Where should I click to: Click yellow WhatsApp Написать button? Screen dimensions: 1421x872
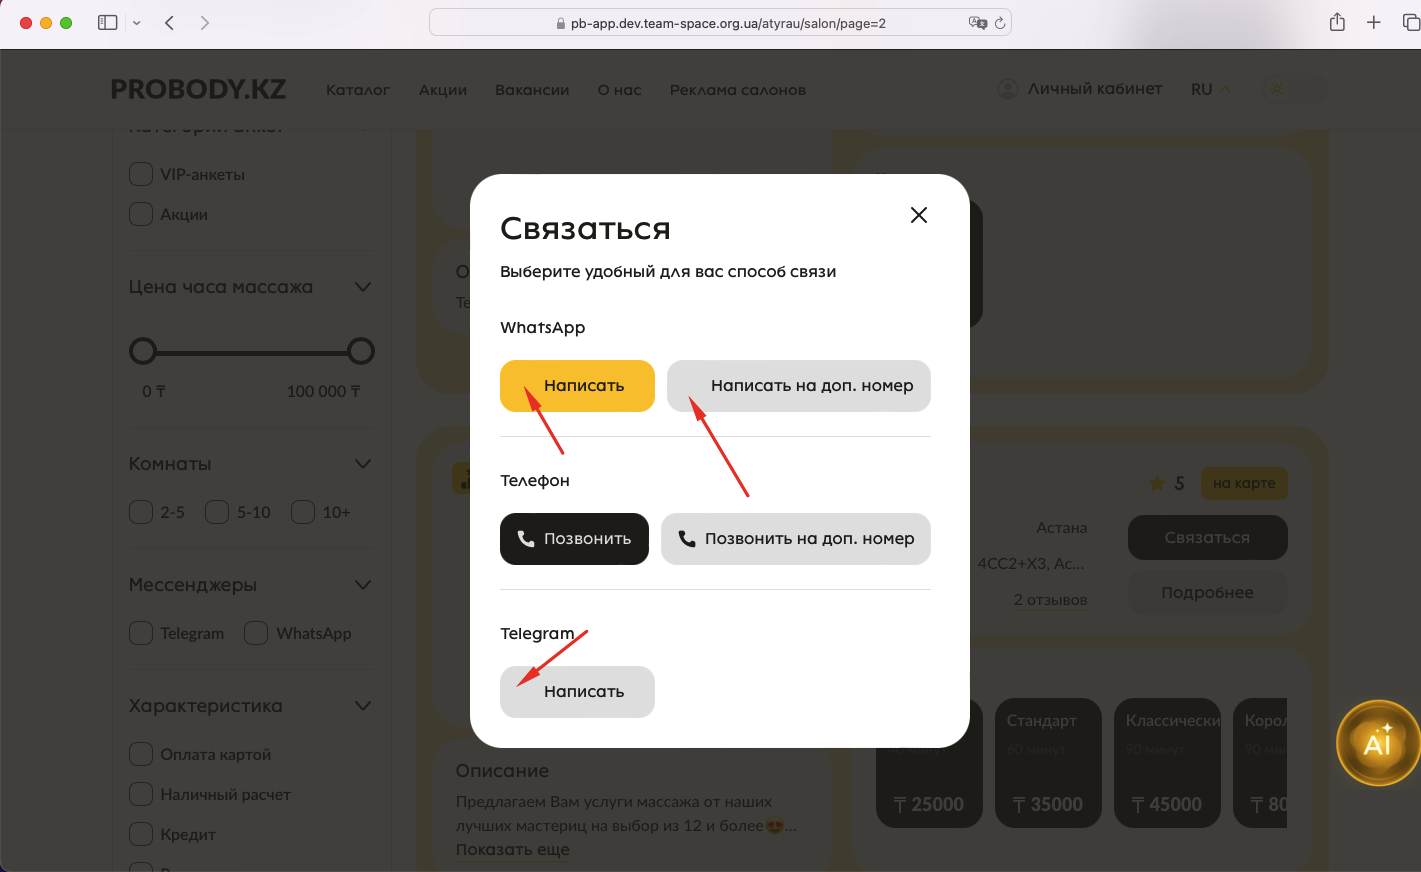coord(577,386)
